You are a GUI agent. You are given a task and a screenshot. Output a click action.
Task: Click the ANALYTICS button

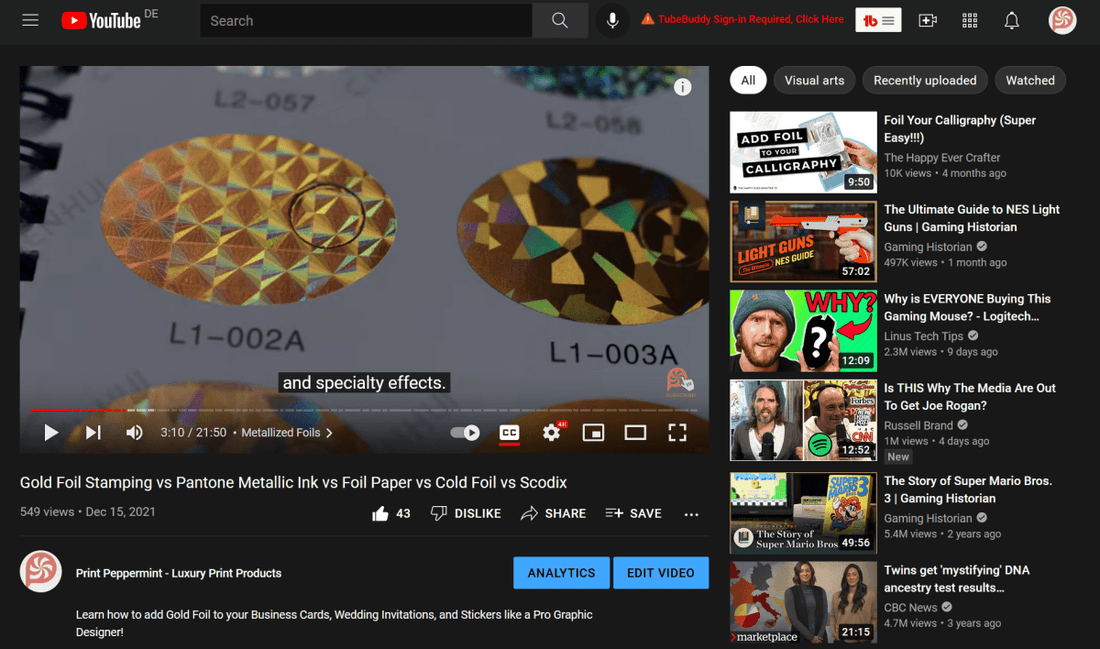pos(561,573)
